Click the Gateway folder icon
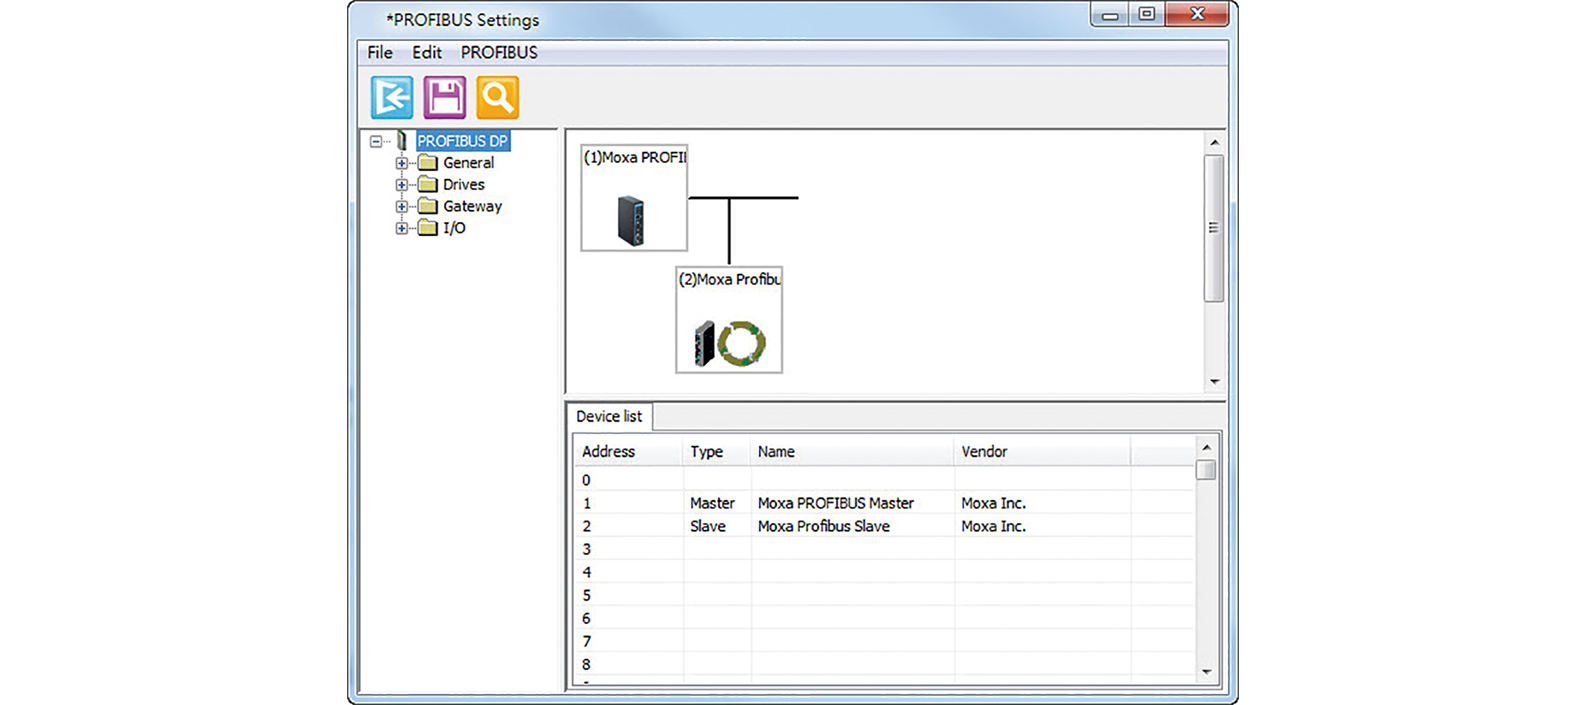The height and width of the screenshot is (705, 1586). [x=428, y=207]
